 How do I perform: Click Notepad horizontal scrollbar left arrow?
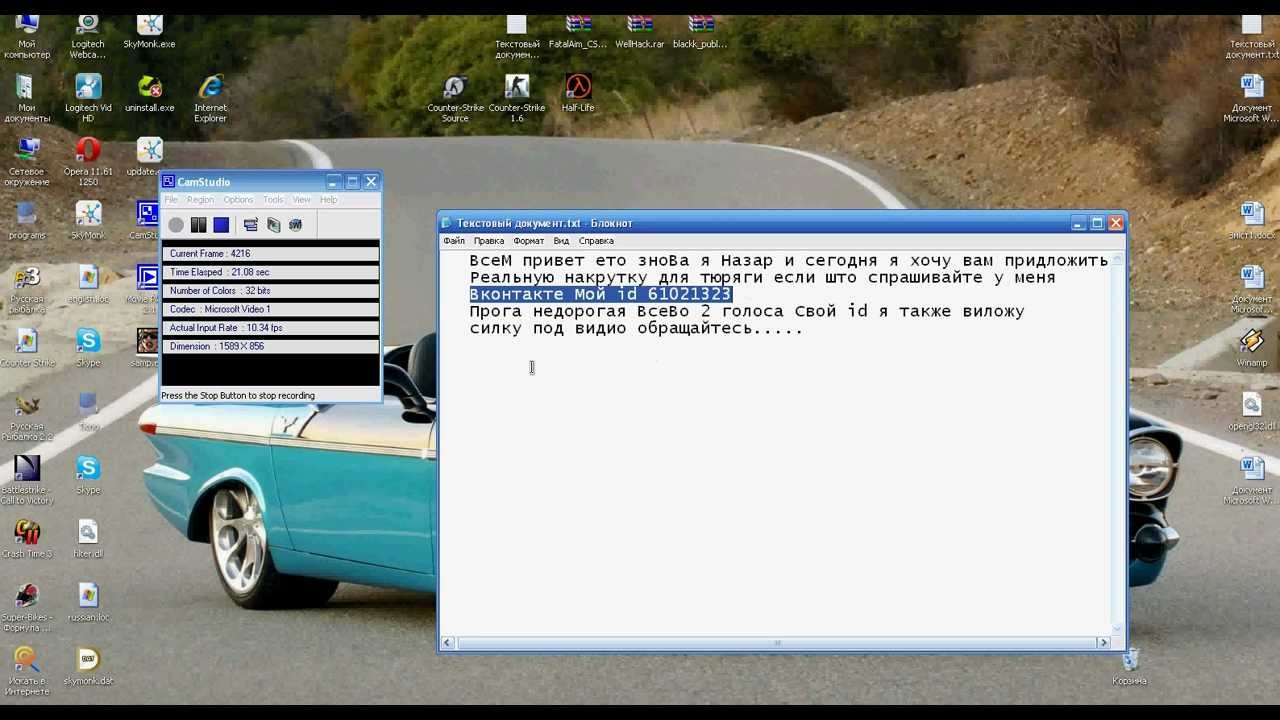(448, 643)
